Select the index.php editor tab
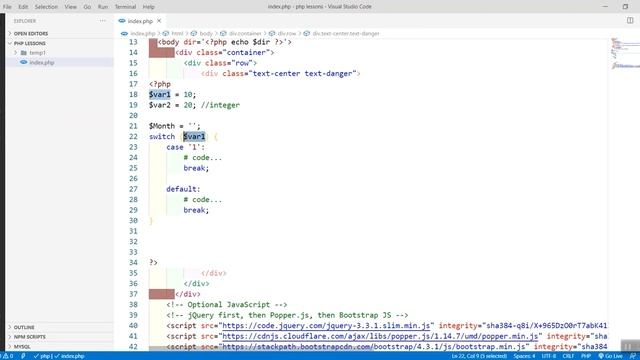The height and width of the screenshot is (360, 640). 140,21
